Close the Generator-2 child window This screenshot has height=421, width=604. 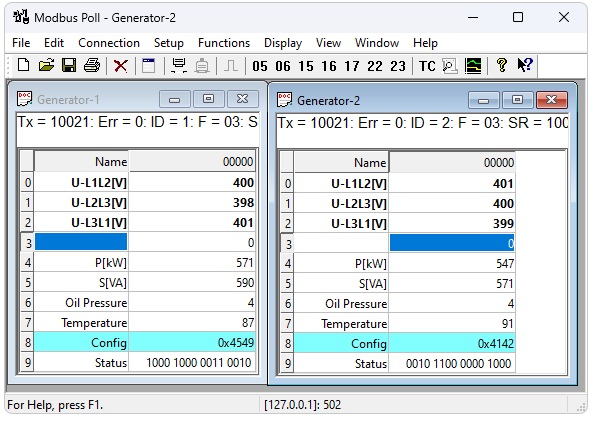pos(552,100)
